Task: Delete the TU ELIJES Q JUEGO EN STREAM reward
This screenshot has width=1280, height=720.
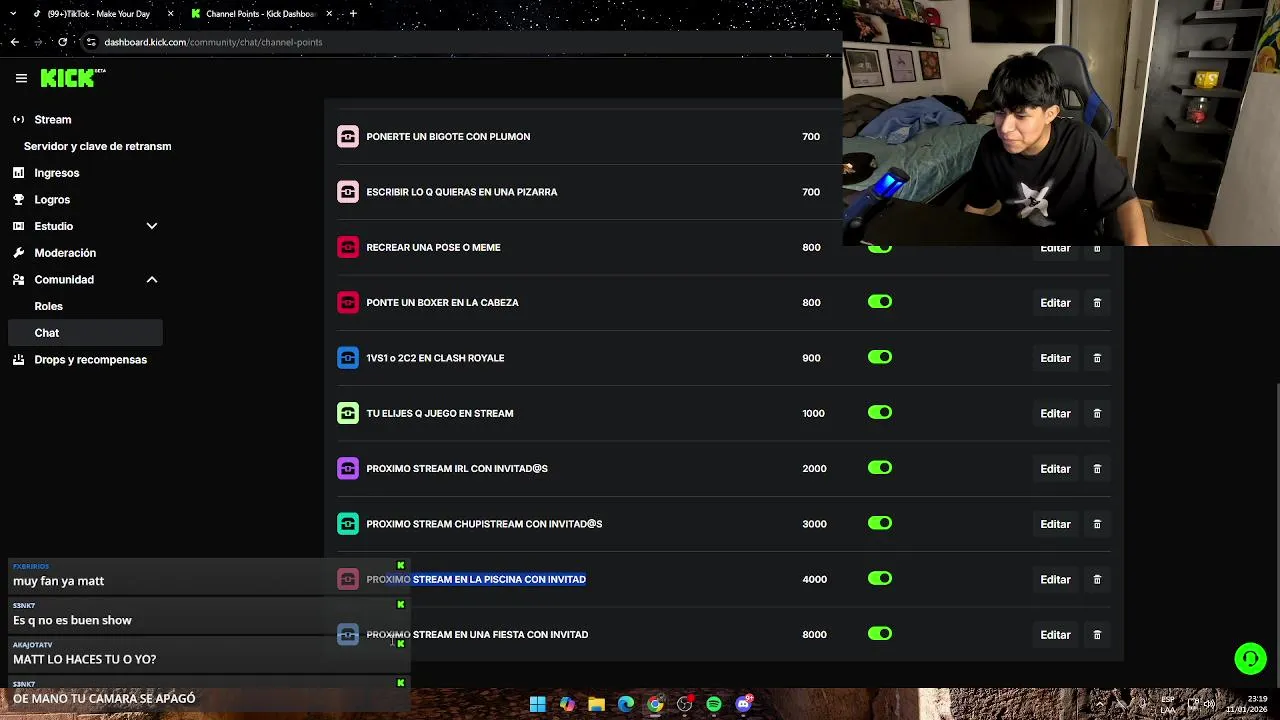Action: (x=1097, y=413)
